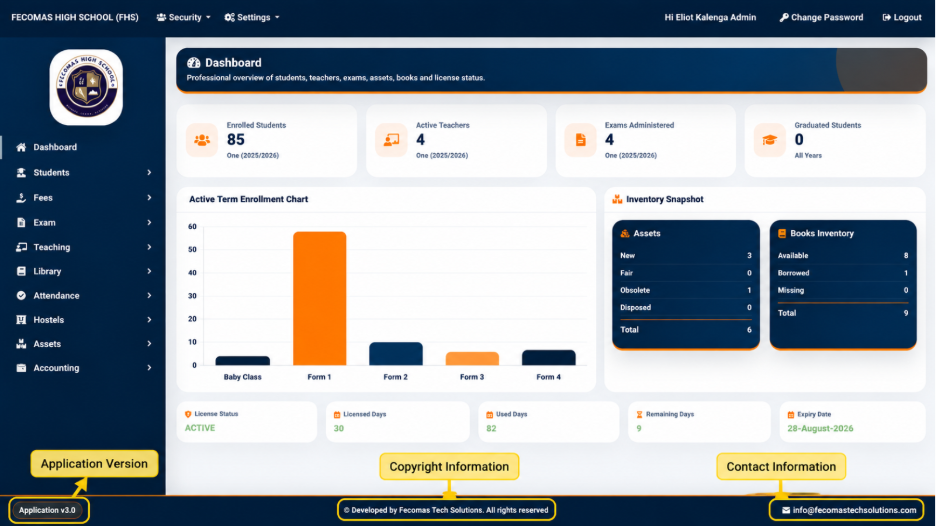936x526 pixels.
Task: Expand the Students sidebar chevron
Action: click(x=149, y=173)
